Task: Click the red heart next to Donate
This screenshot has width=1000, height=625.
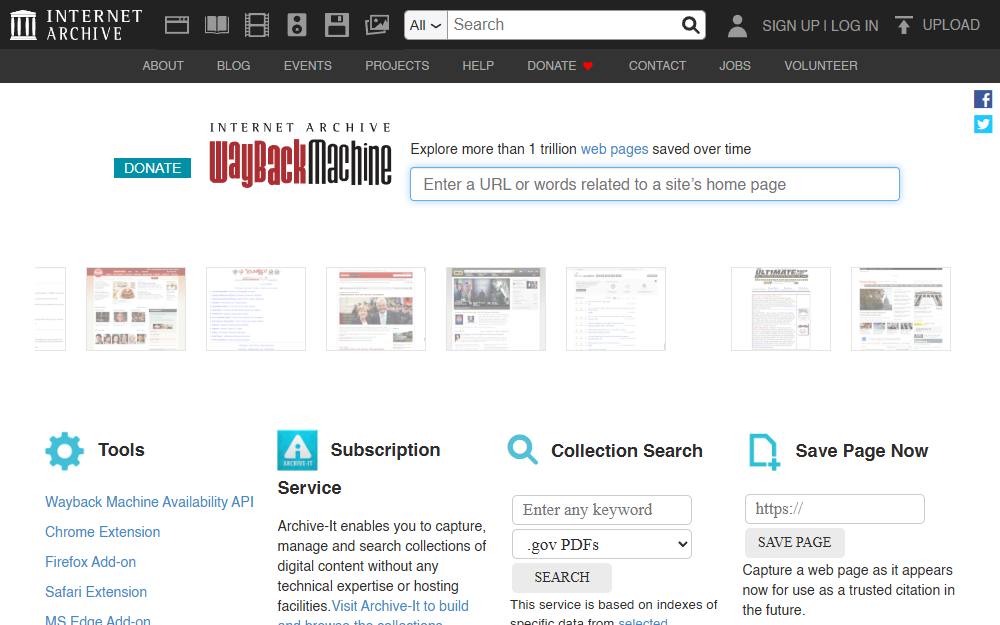Action: click(x=588, y=66)
